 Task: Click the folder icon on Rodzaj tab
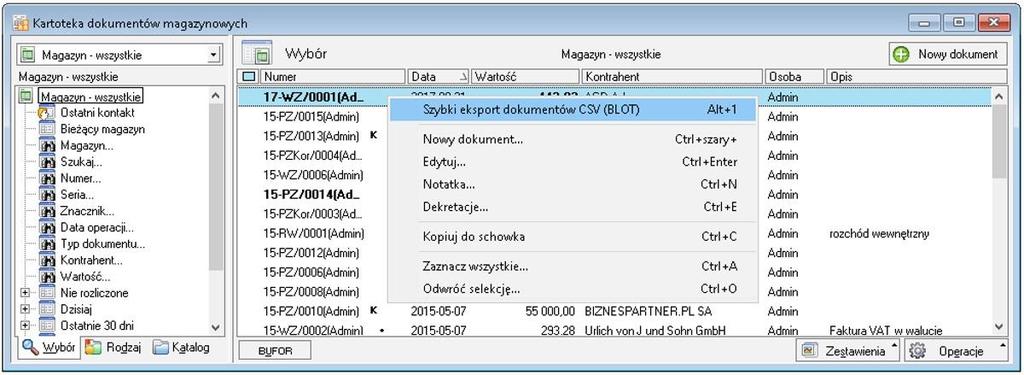pyautogui.click(x=93, y=348)
